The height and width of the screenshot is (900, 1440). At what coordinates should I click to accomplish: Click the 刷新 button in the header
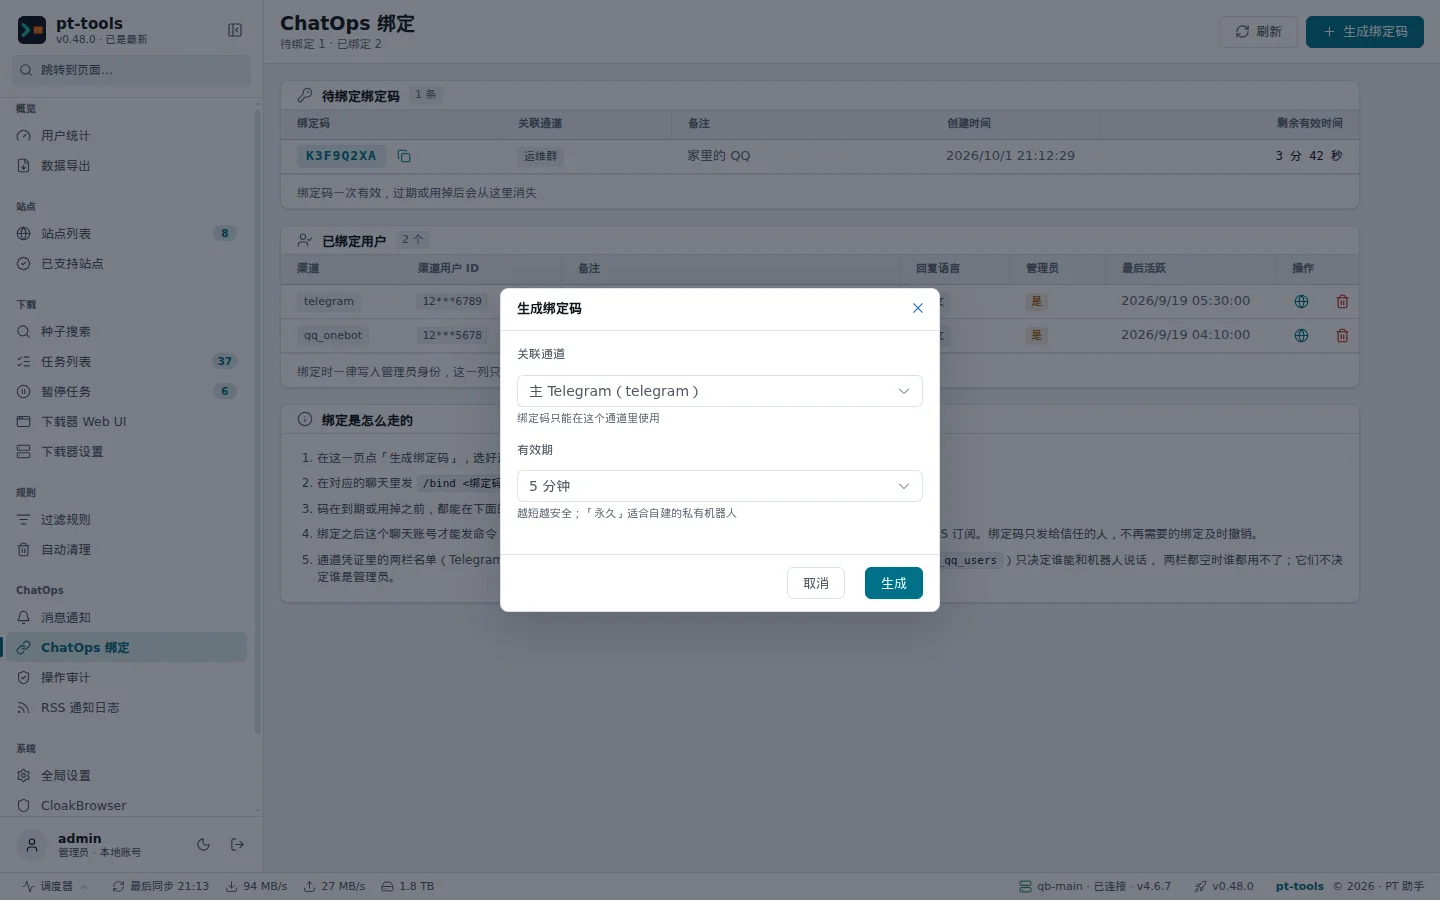(1258, 32)
